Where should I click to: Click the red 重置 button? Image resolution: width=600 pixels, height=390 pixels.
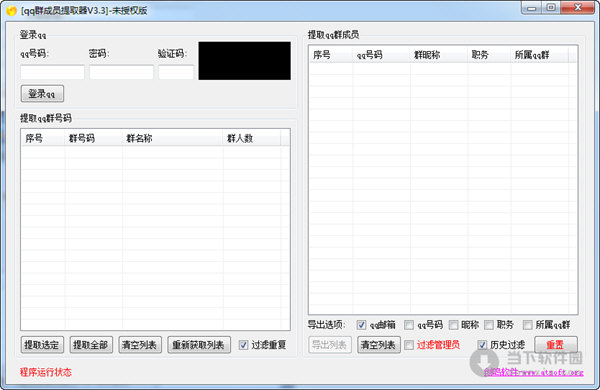[x=556, y=345]
